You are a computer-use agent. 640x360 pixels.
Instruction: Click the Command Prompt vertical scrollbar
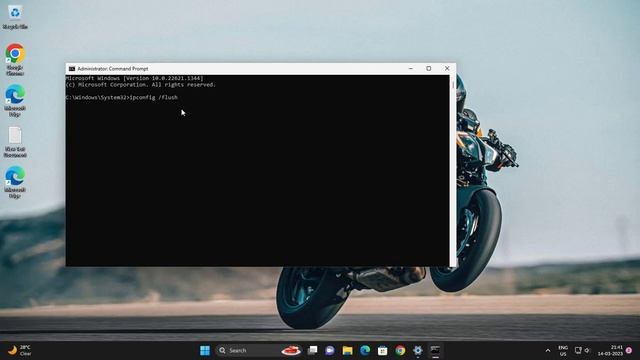[x=453, y=171]
